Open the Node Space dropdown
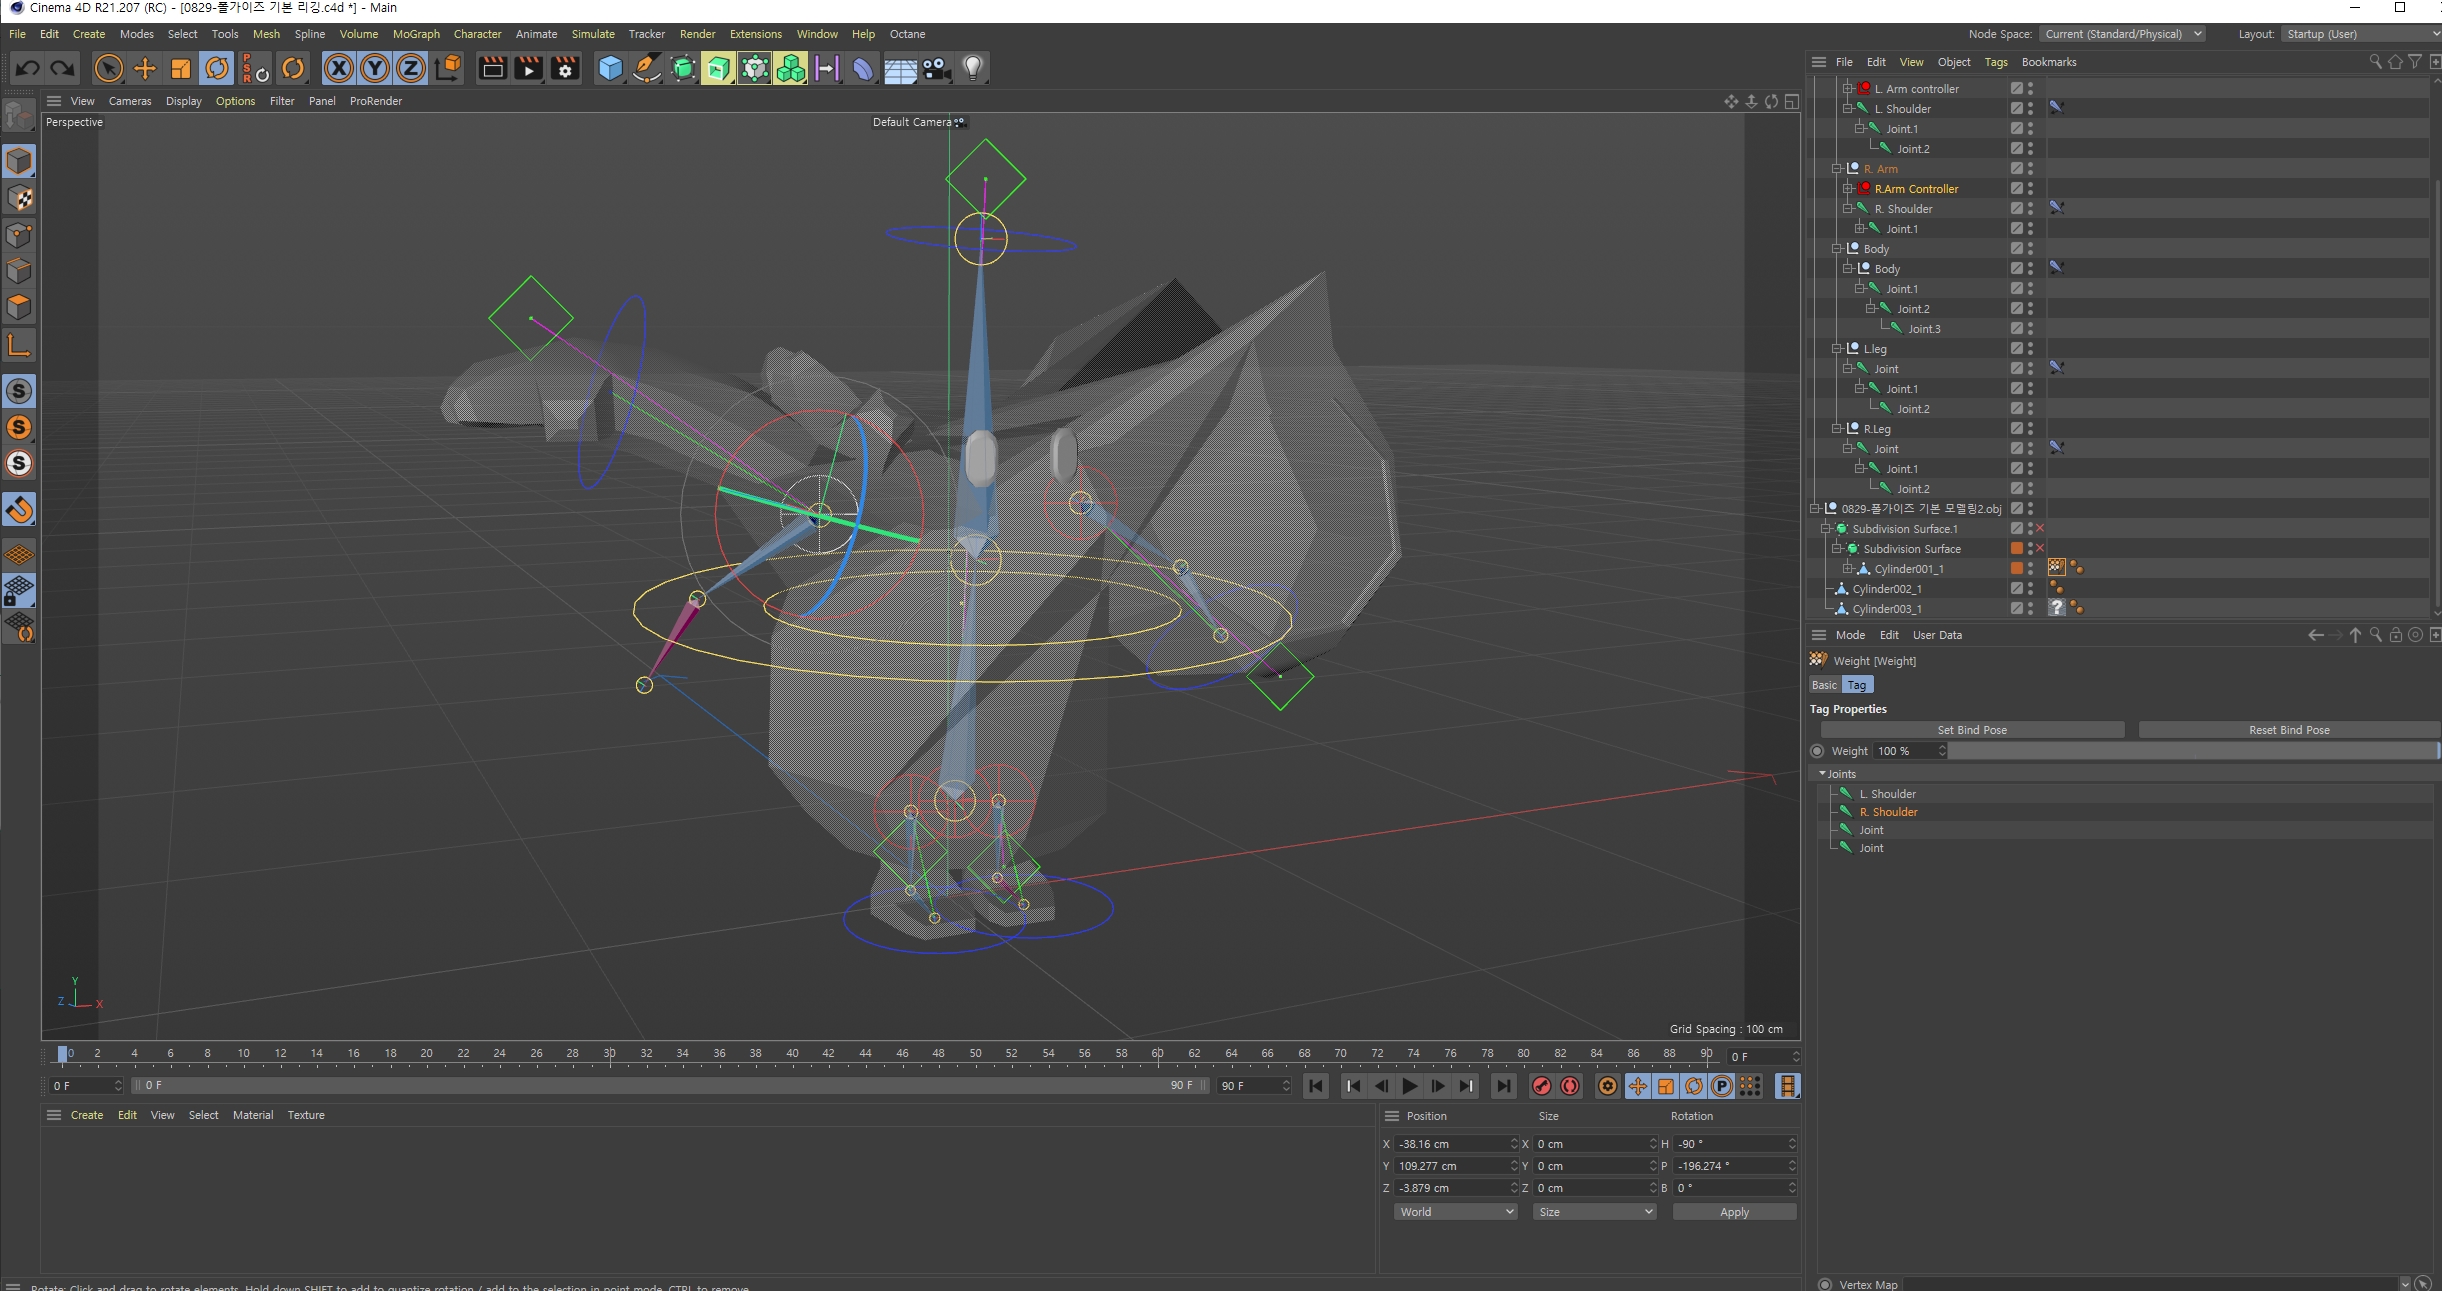Image resolution: width=2442 pixels, height=1291 pixels. [2123, 34]
